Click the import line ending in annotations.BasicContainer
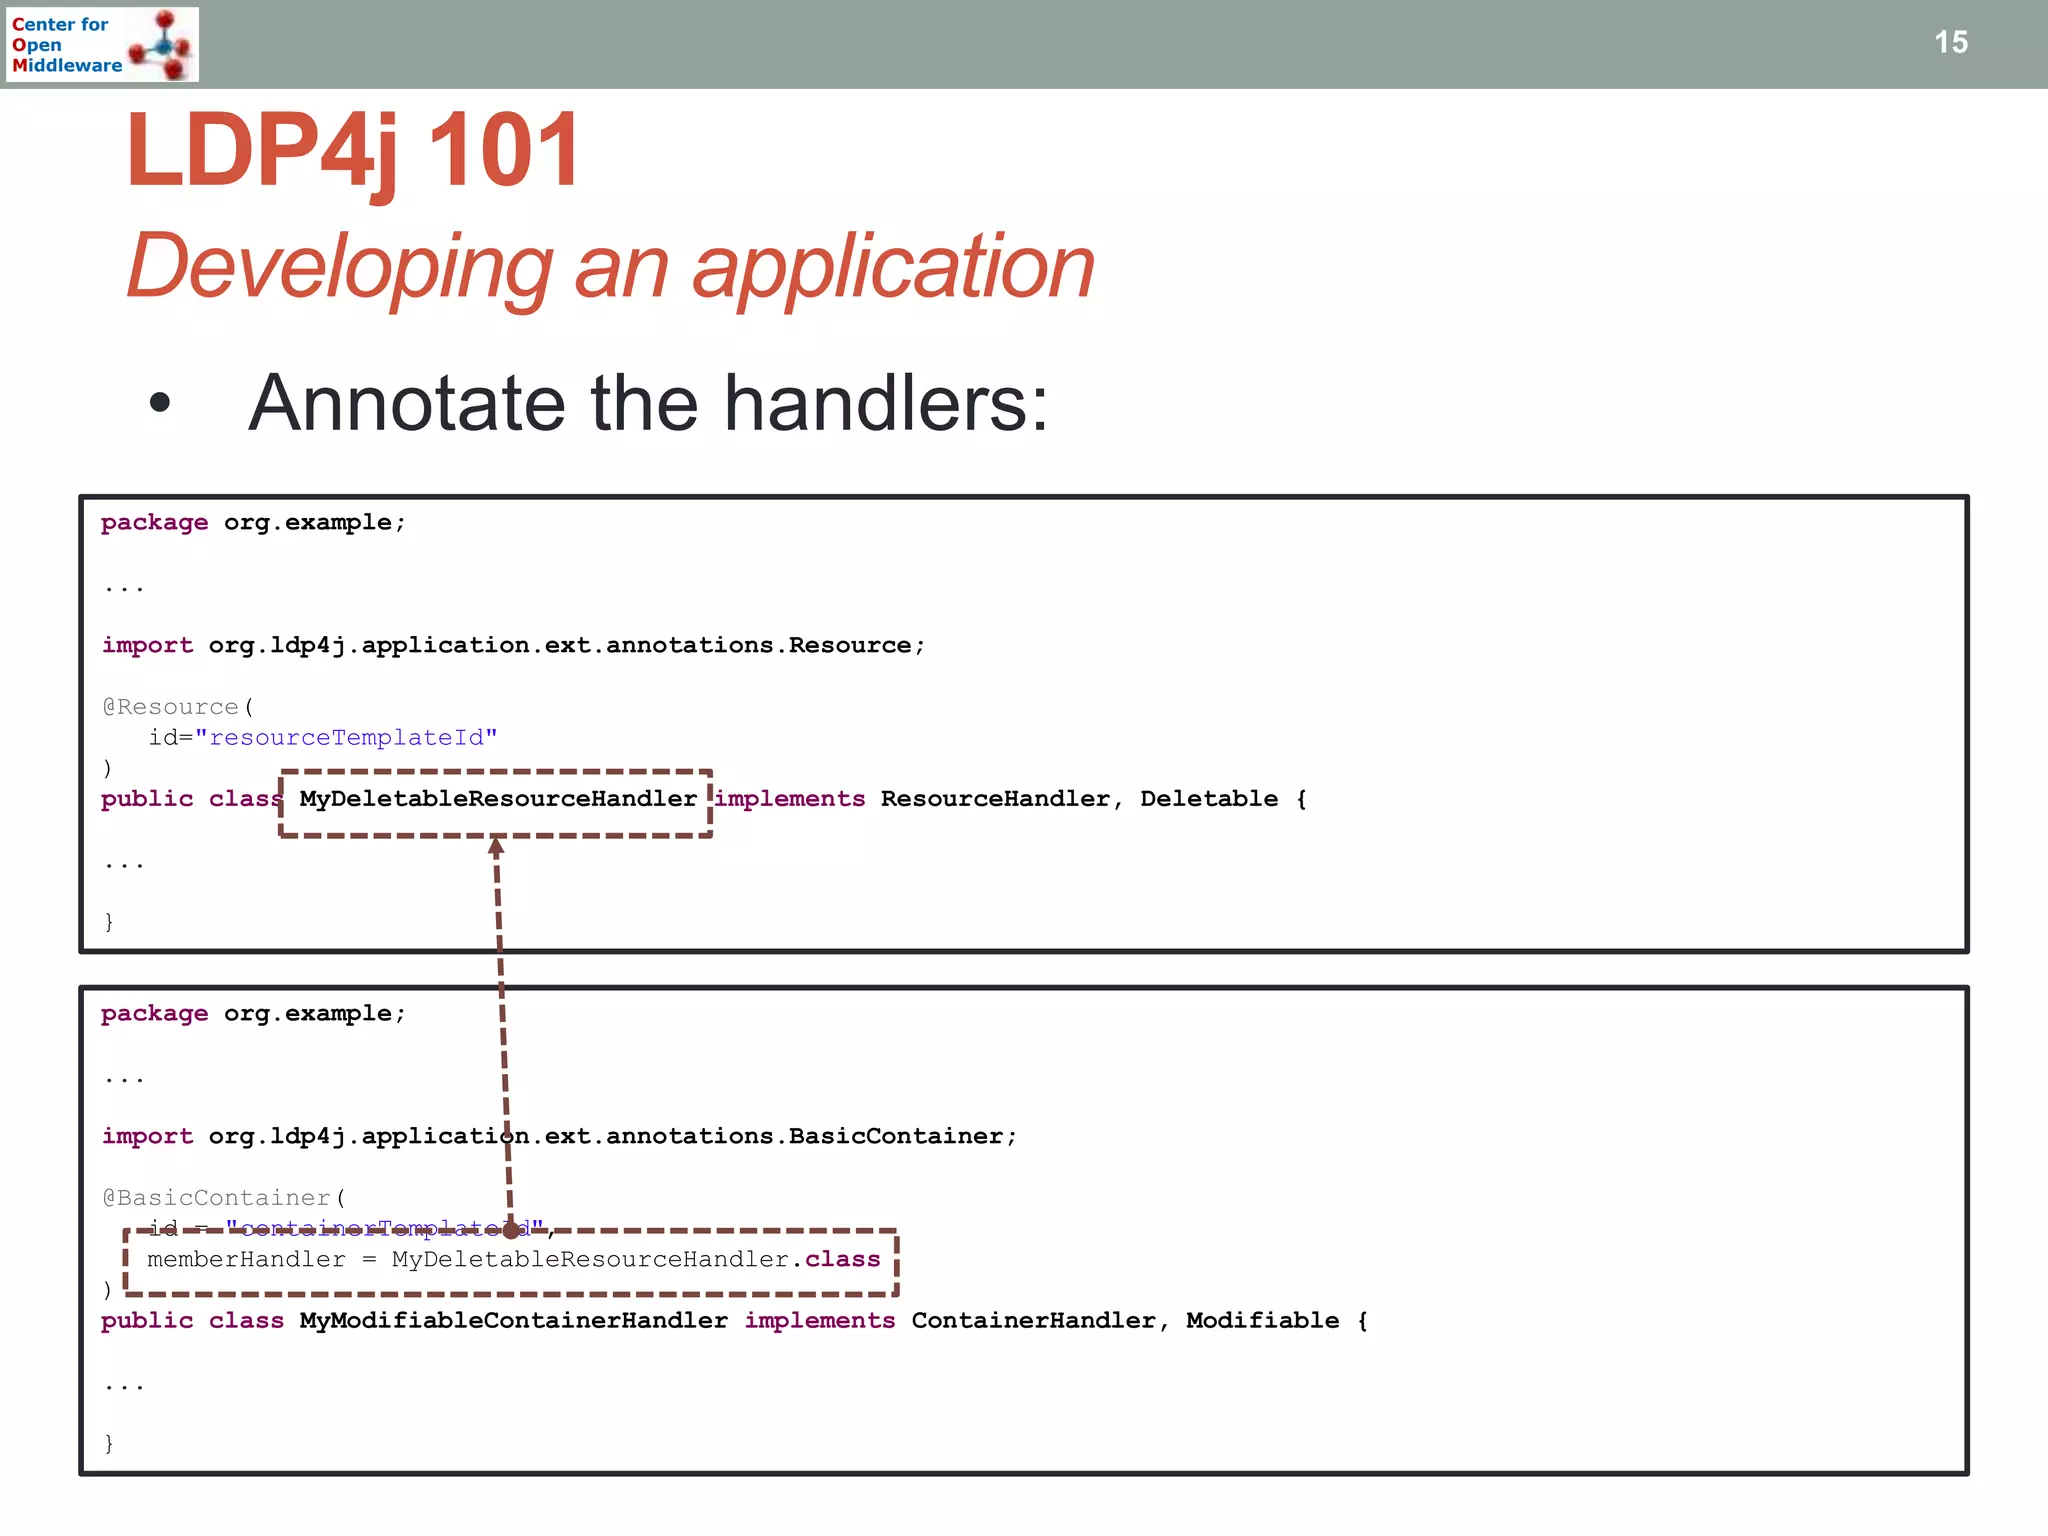The image size is (2048, 1536). pyautogui.click(x=560, y=1137)
